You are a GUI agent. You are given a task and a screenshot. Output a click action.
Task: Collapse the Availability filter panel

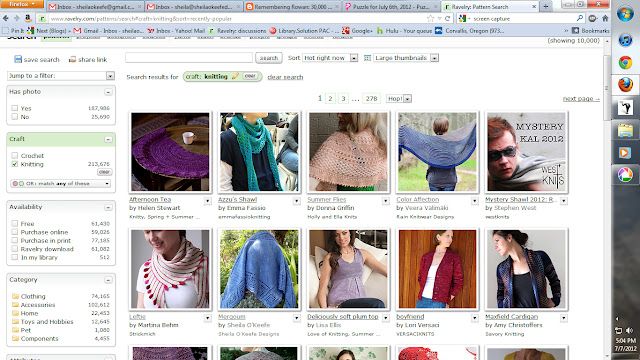[108, 207]
